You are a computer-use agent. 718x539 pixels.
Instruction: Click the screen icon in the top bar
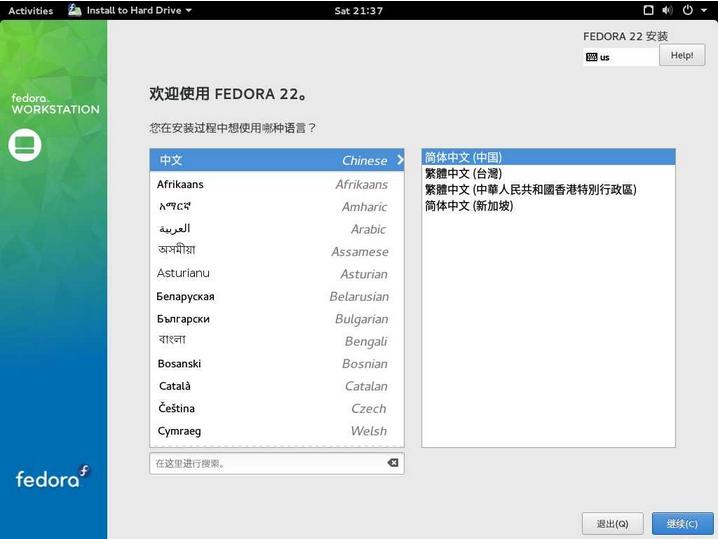point(648,10)
